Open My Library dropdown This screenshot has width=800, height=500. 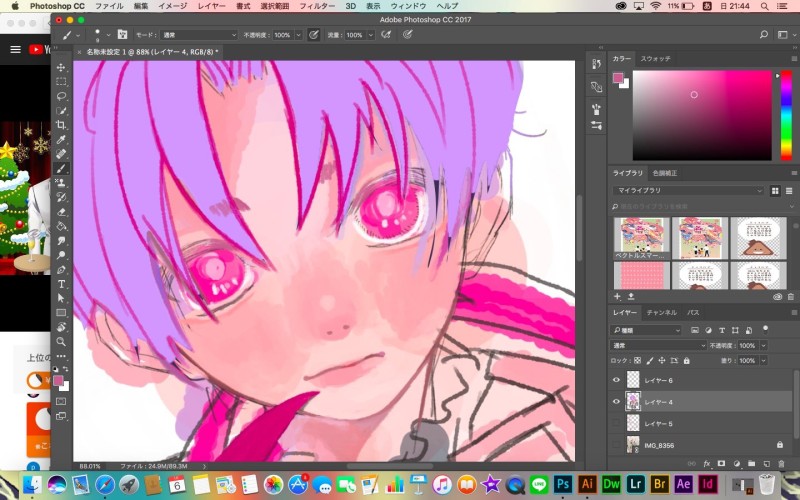(688, 190)
